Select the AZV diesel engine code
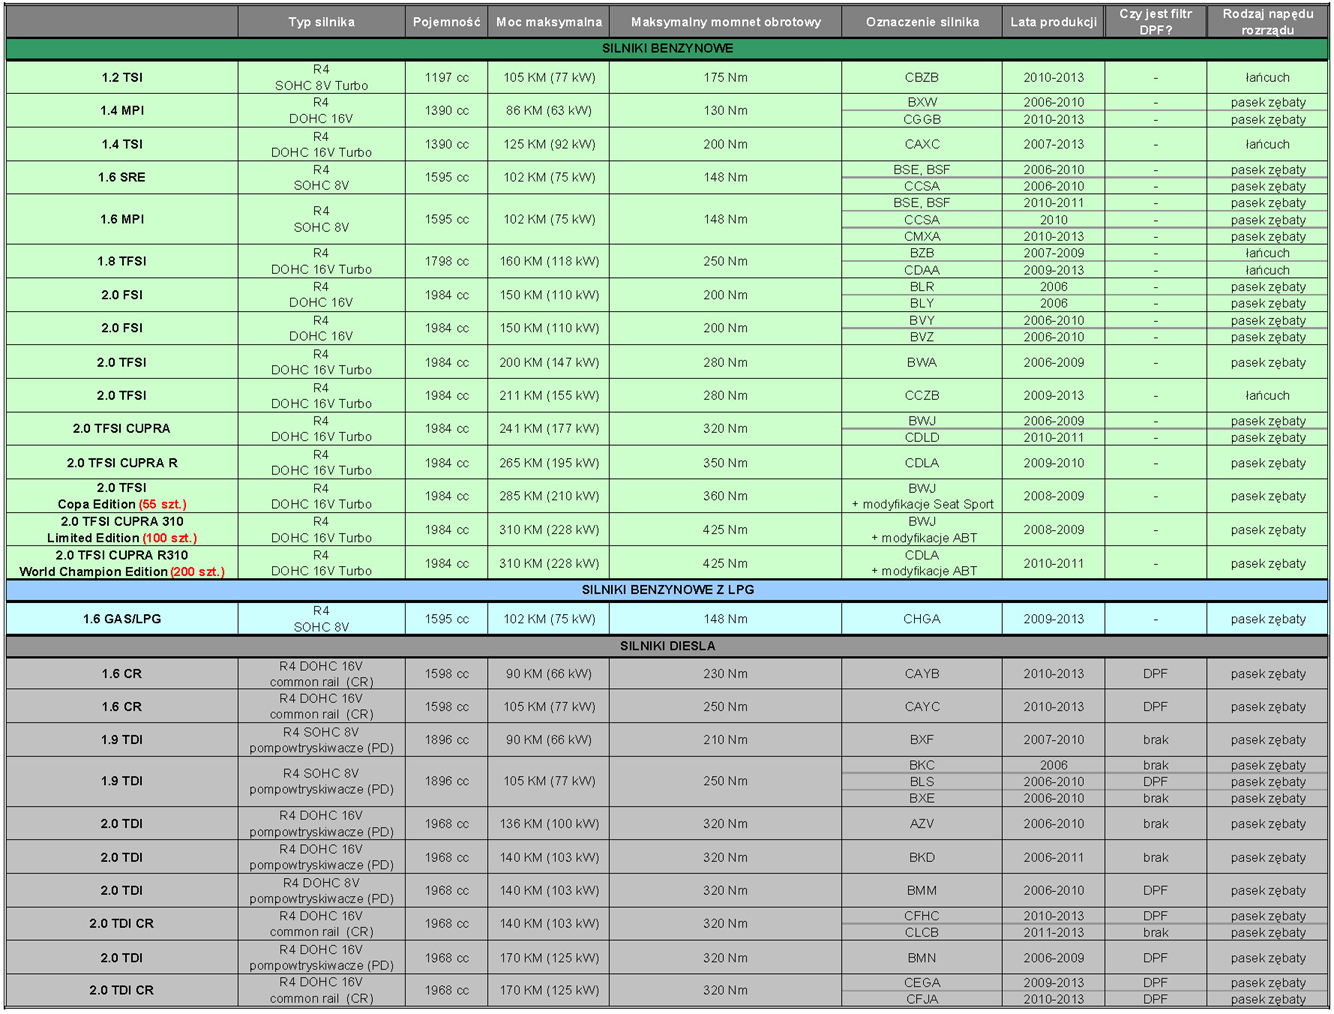Viewport: 1334px width, 1014px height. [x=921, y=824]
